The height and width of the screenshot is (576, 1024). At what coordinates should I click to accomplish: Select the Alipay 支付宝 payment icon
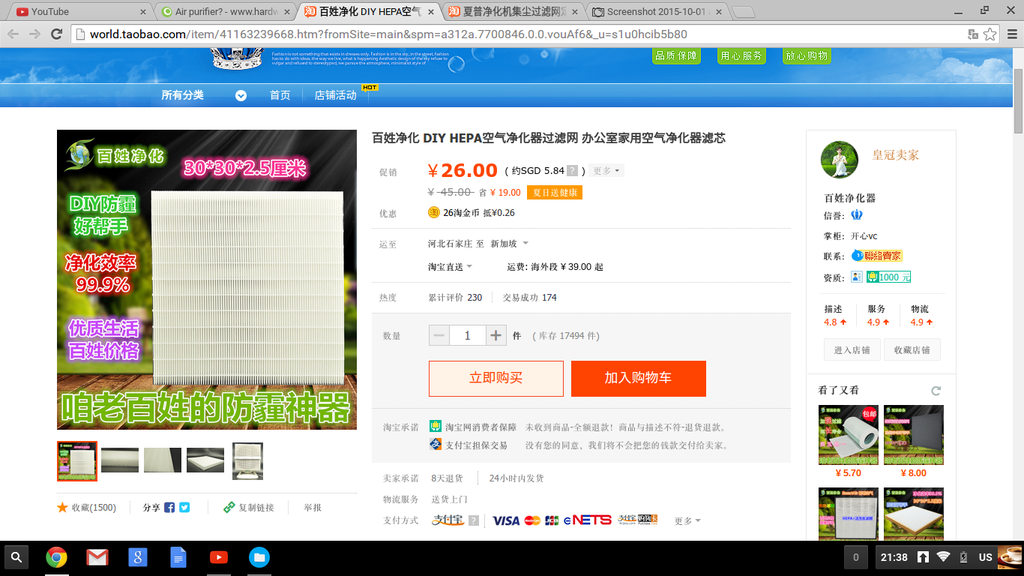pyautogui.click(x=448, y=519)
